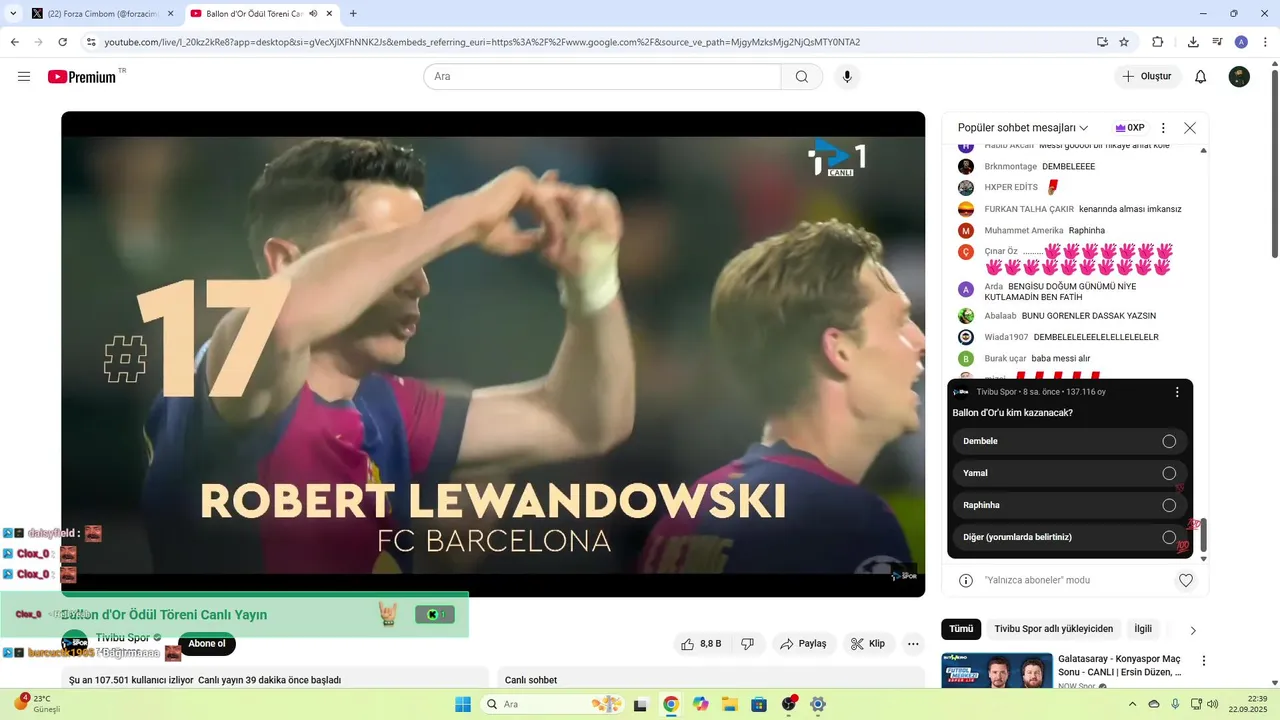Switch to the Forza Cimbom X tab

(102, 14)
